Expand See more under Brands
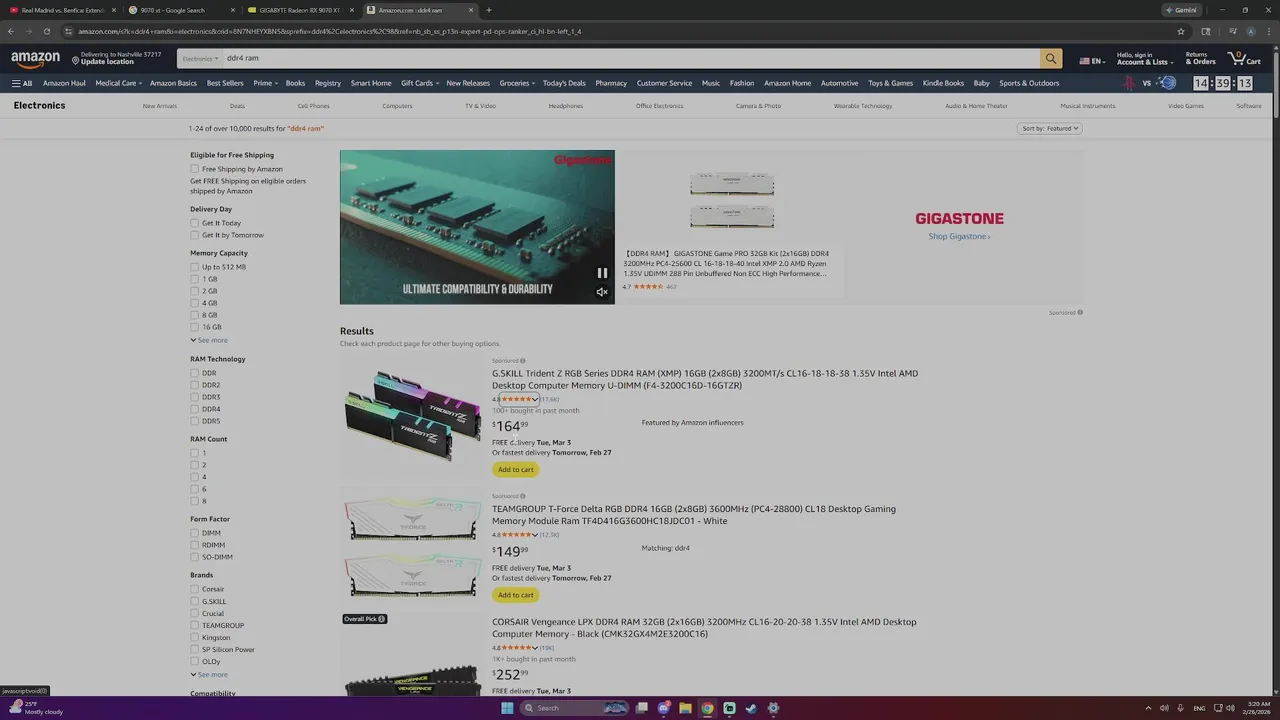The width and height of the screenshot is (1280, 720). click(209, 674)
